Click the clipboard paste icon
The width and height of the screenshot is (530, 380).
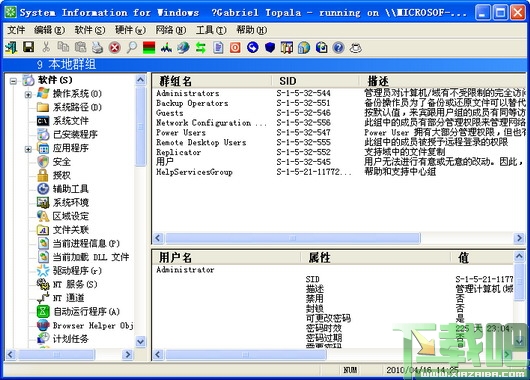pyautogui.click(x=80, y=47)
